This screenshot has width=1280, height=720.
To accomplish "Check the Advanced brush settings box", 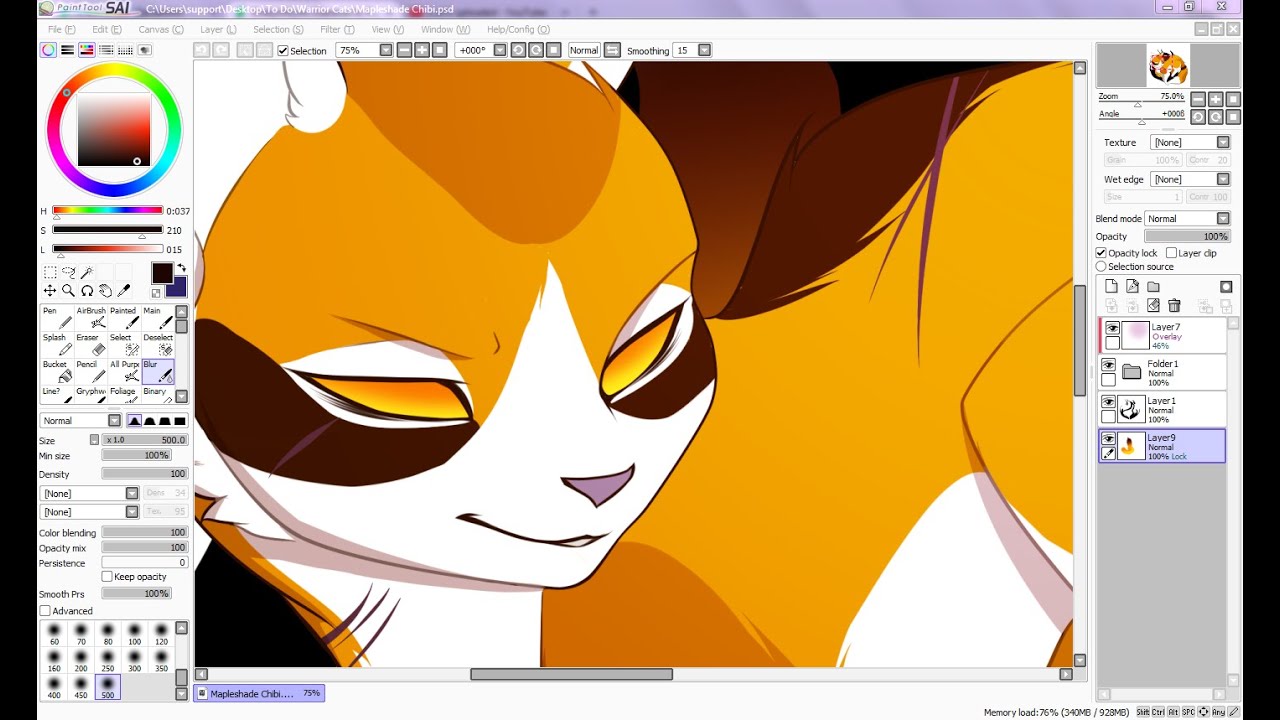I will point(45,611).
